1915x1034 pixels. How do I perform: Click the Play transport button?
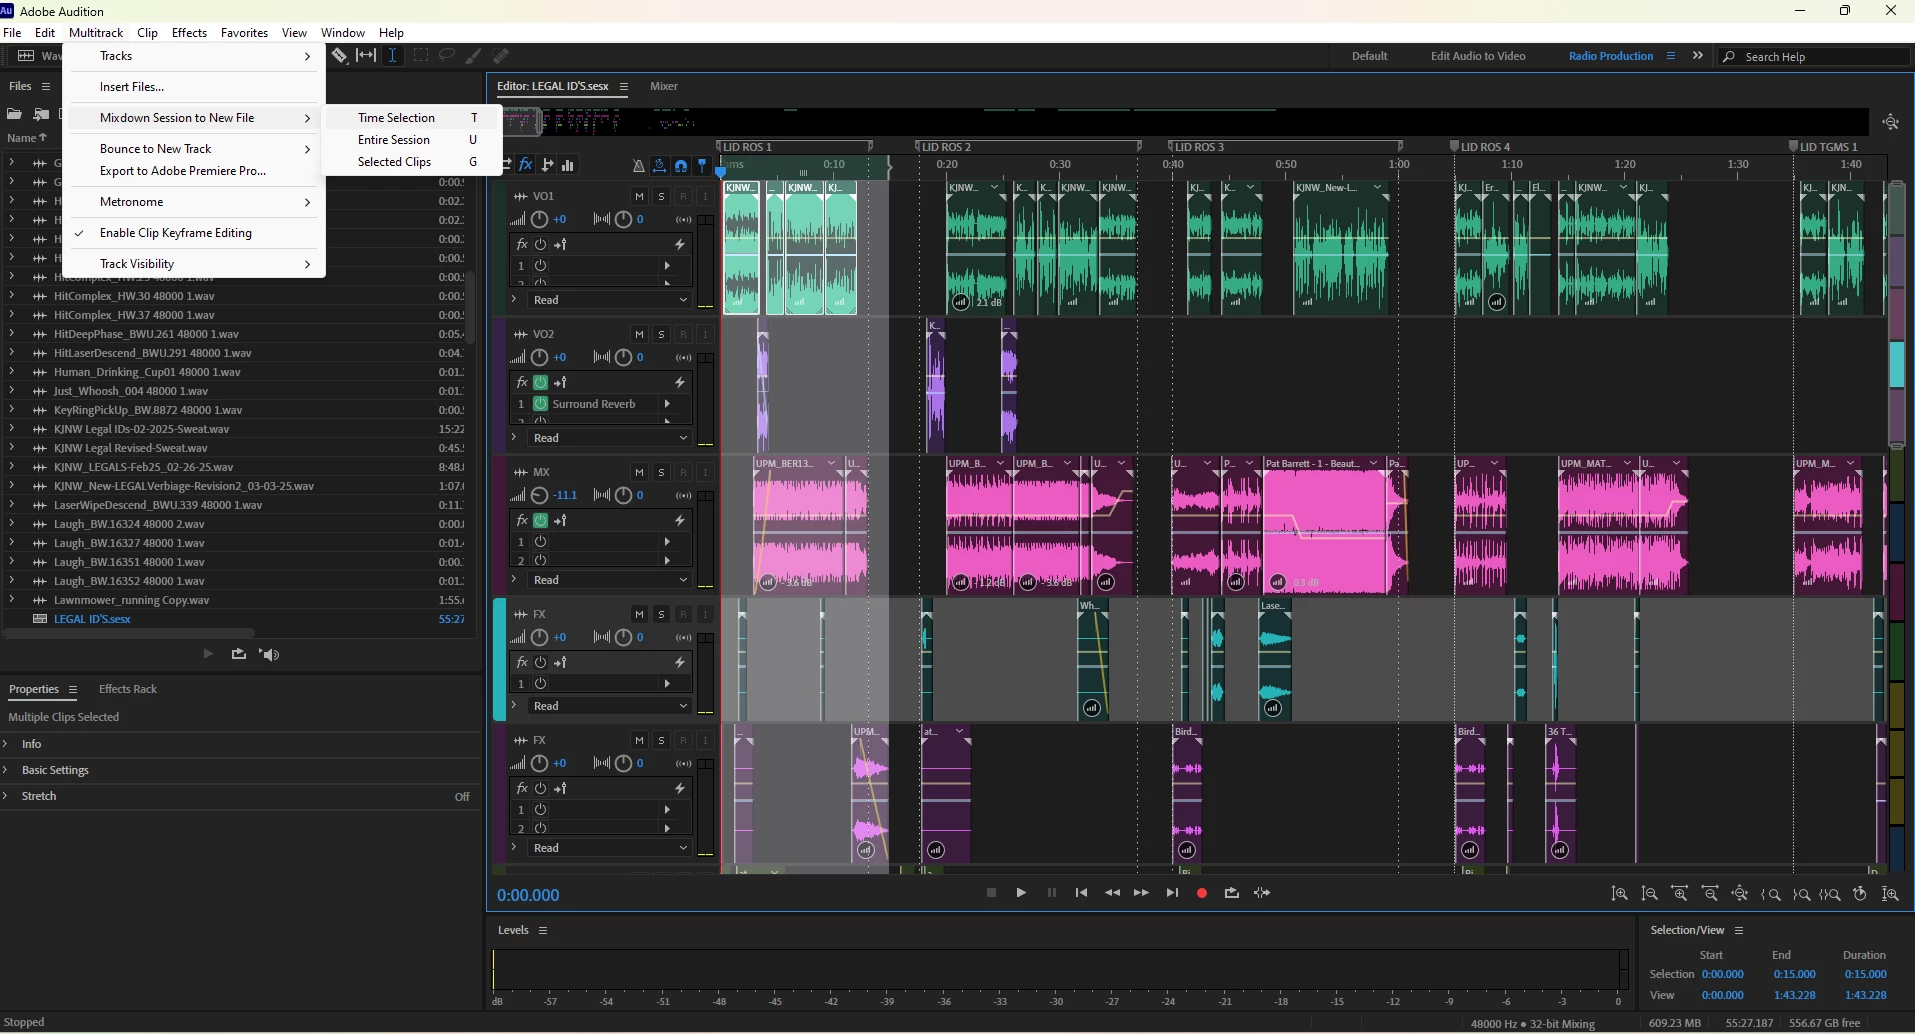click(x=1021, y=893)
